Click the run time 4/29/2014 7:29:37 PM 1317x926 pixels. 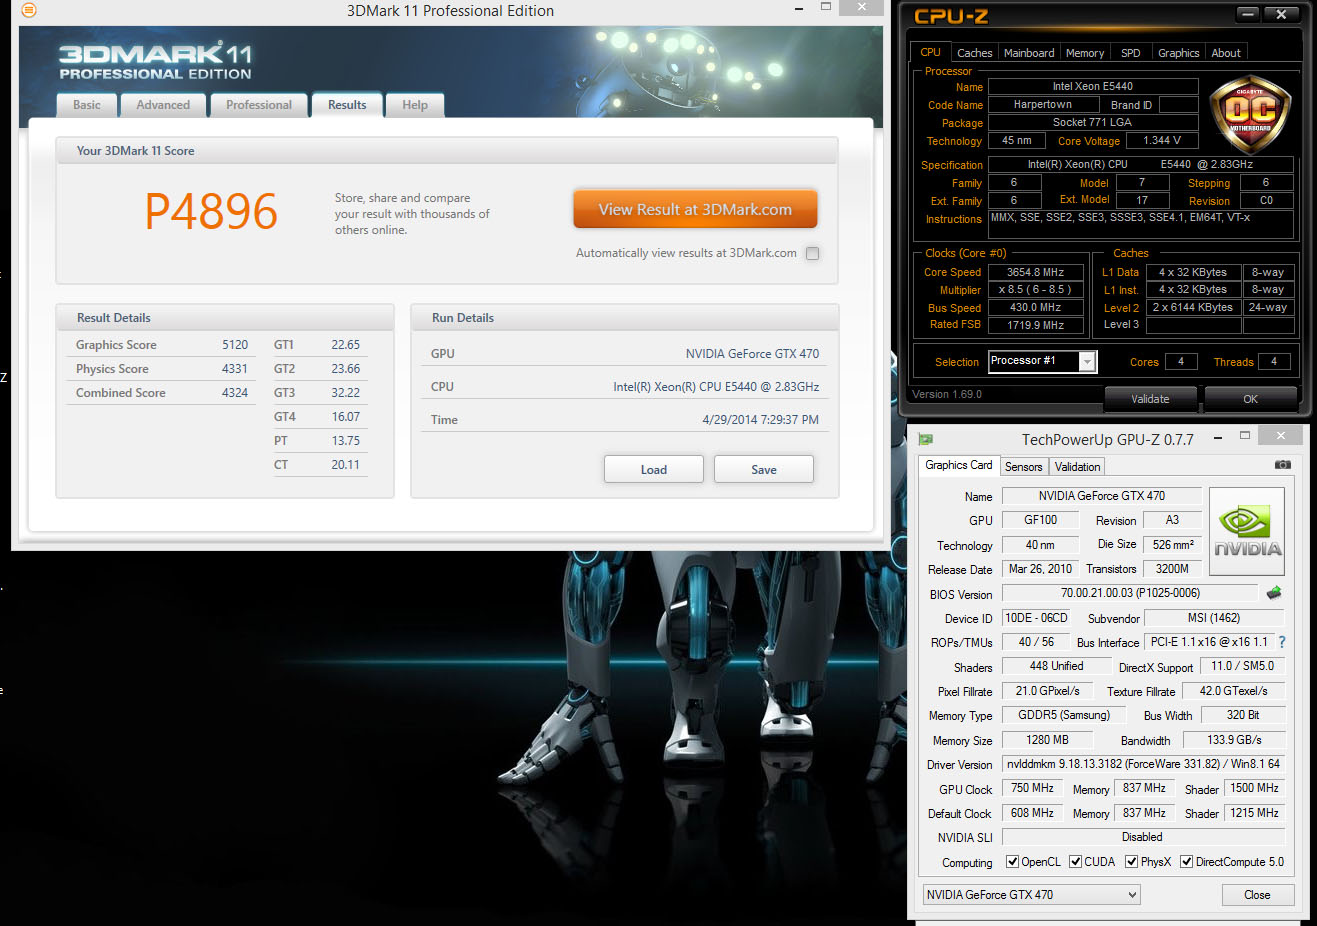pyautogui.click(x=761, y=420)
